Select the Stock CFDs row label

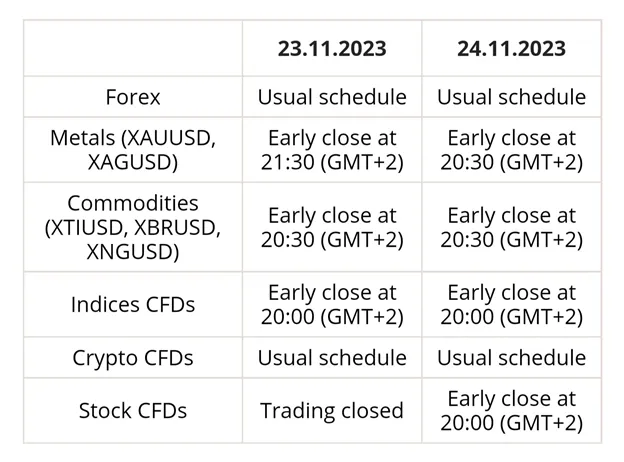pos(133,411)
